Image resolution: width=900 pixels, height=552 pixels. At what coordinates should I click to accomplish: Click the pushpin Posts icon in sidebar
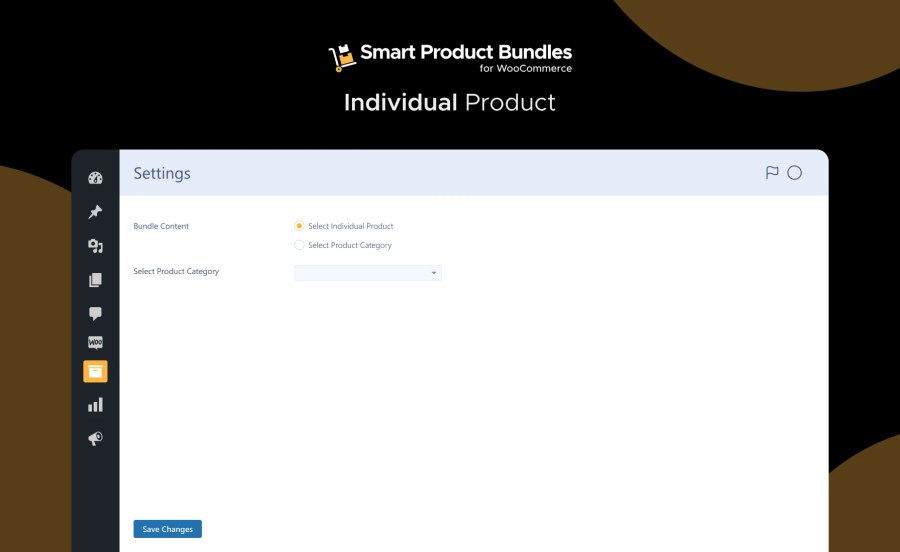(x=95, y=212)
